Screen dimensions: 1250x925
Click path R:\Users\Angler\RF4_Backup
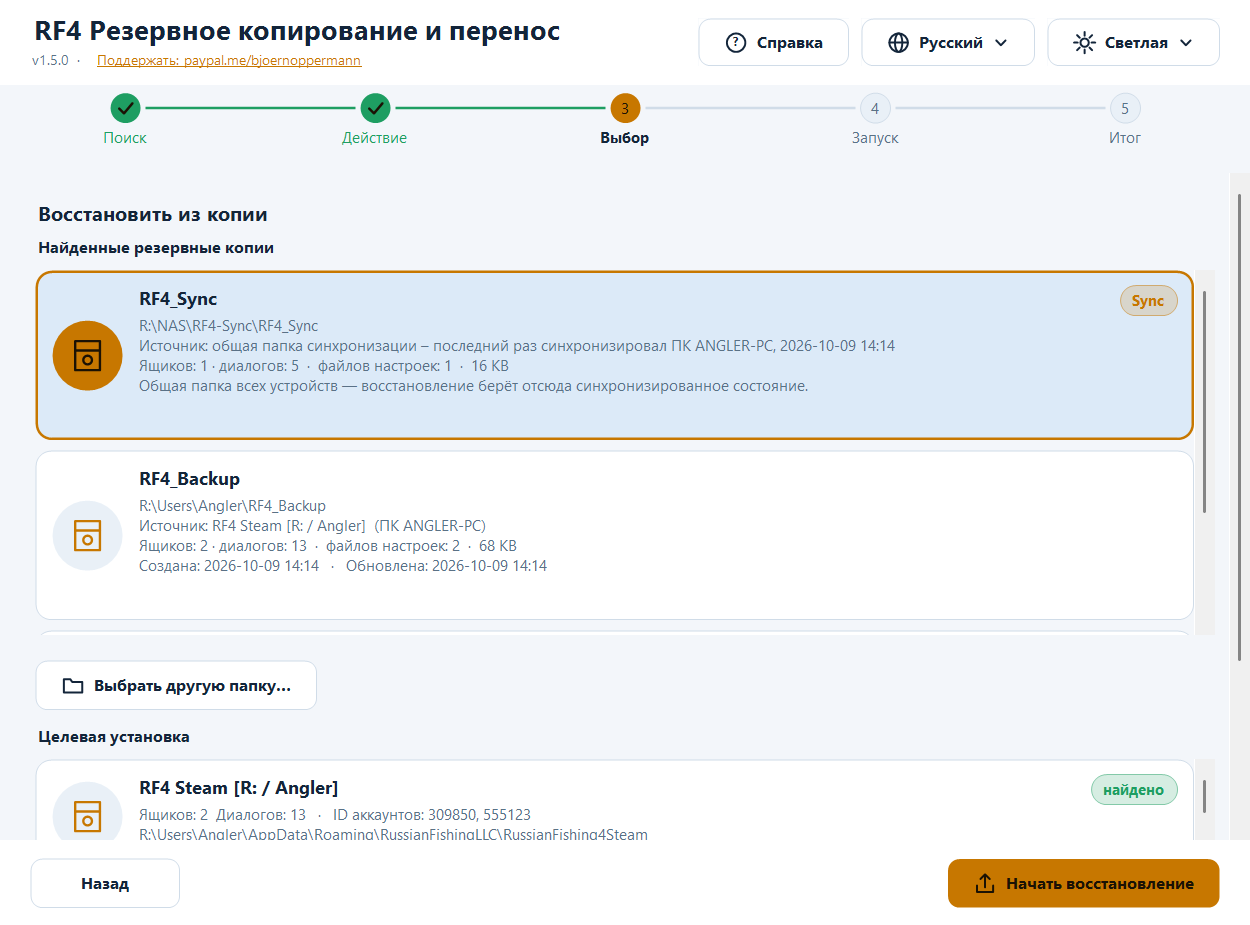(x=233, y=506)
